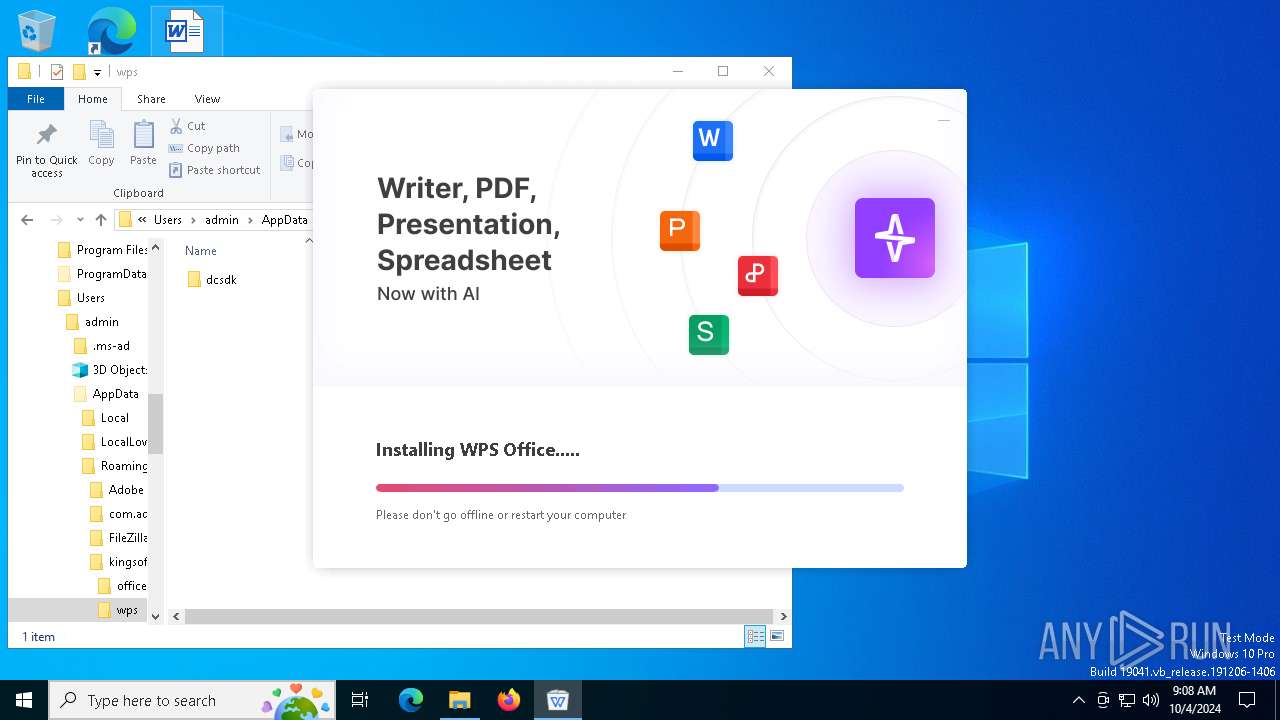Screen dimensions: 1280x720
Task: Click the WPS PDF red icon
Action: tap(757, 275)
